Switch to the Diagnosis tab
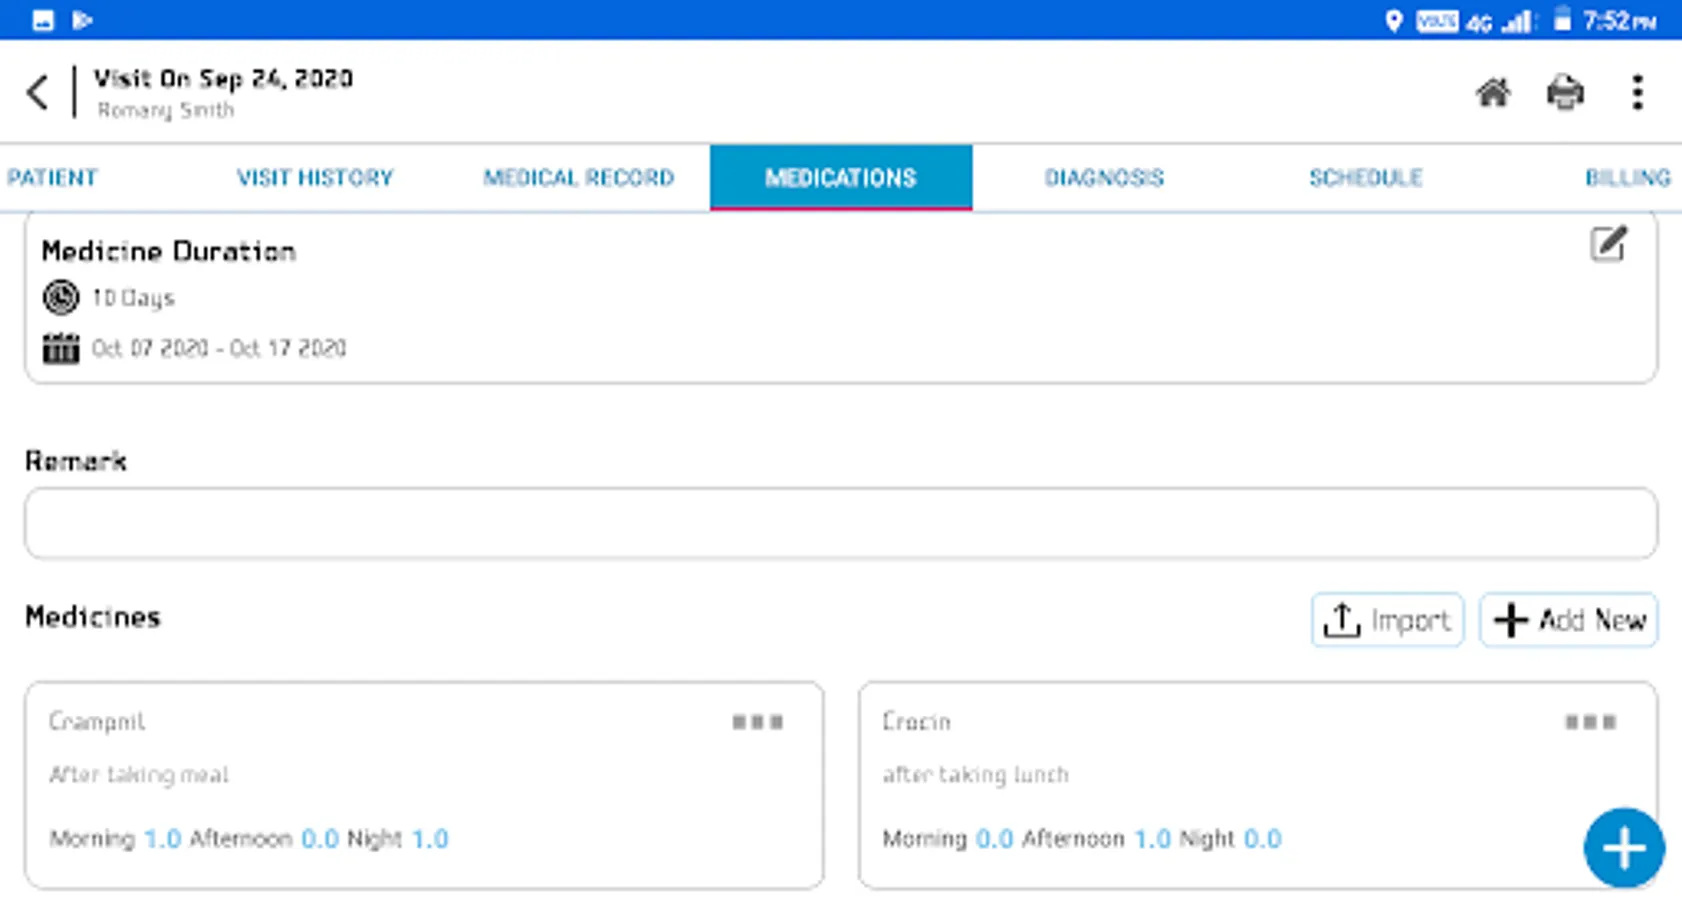This screenshot has height=900, width=1682. pyautogui.click(x=1104, y=178)
